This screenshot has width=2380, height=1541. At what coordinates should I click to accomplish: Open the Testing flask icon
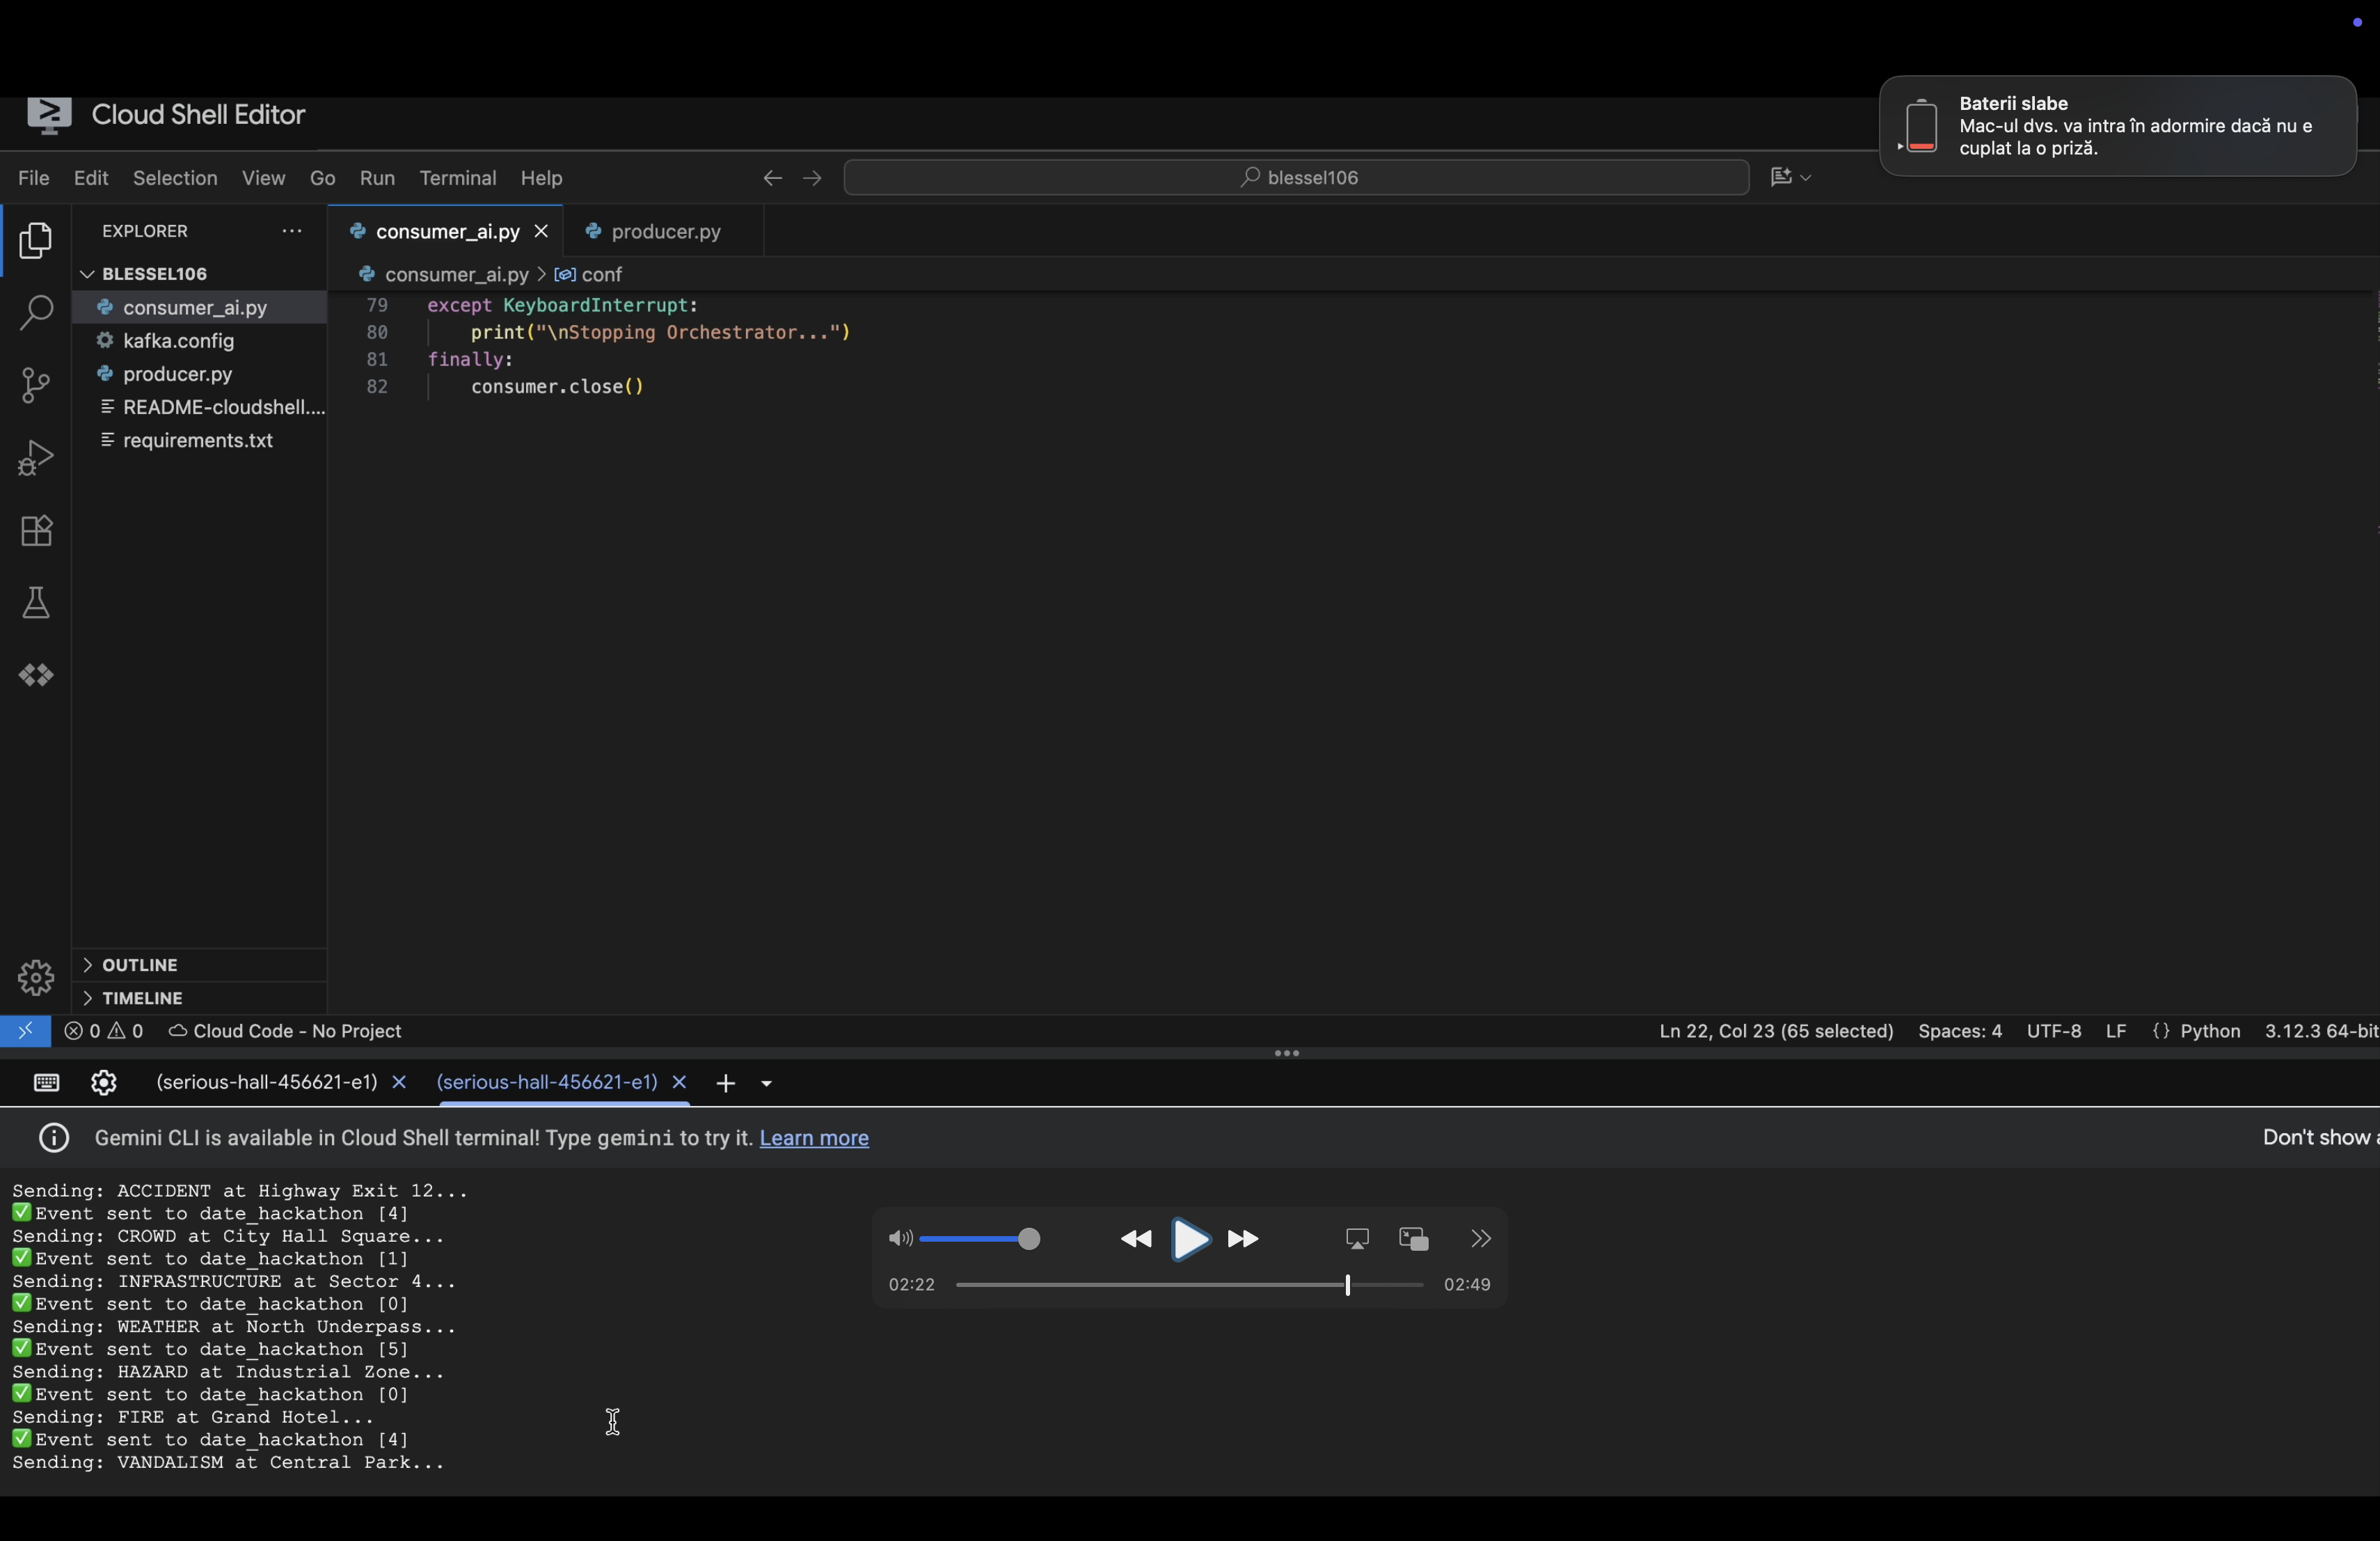click(36, 603)
